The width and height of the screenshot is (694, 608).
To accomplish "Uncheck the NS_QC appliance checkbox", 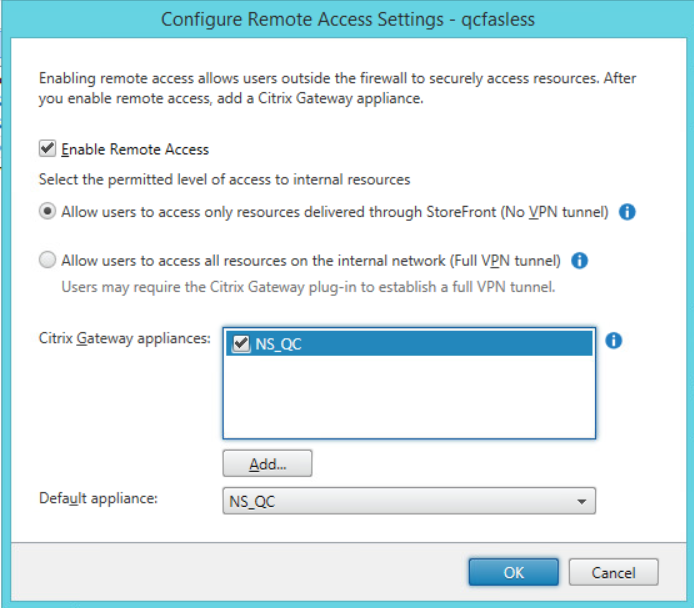I will click(x=241, y=344).
